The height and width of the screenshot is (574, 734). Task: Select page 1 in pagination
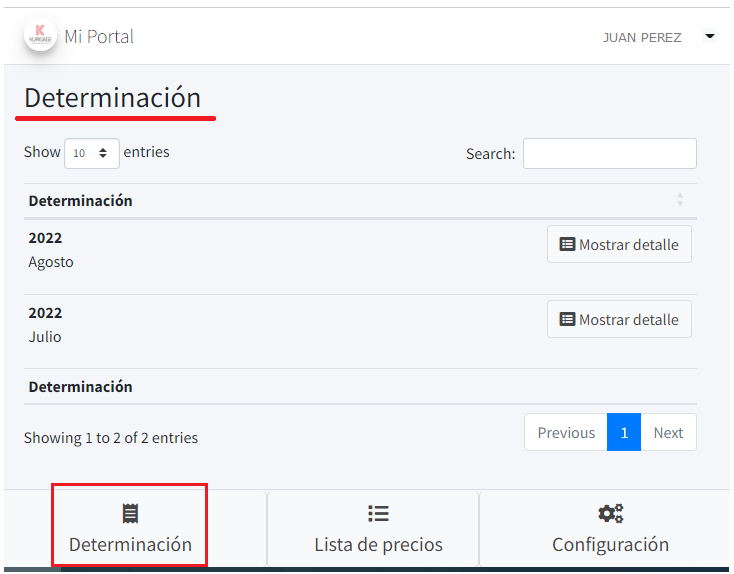coord(624,433)
